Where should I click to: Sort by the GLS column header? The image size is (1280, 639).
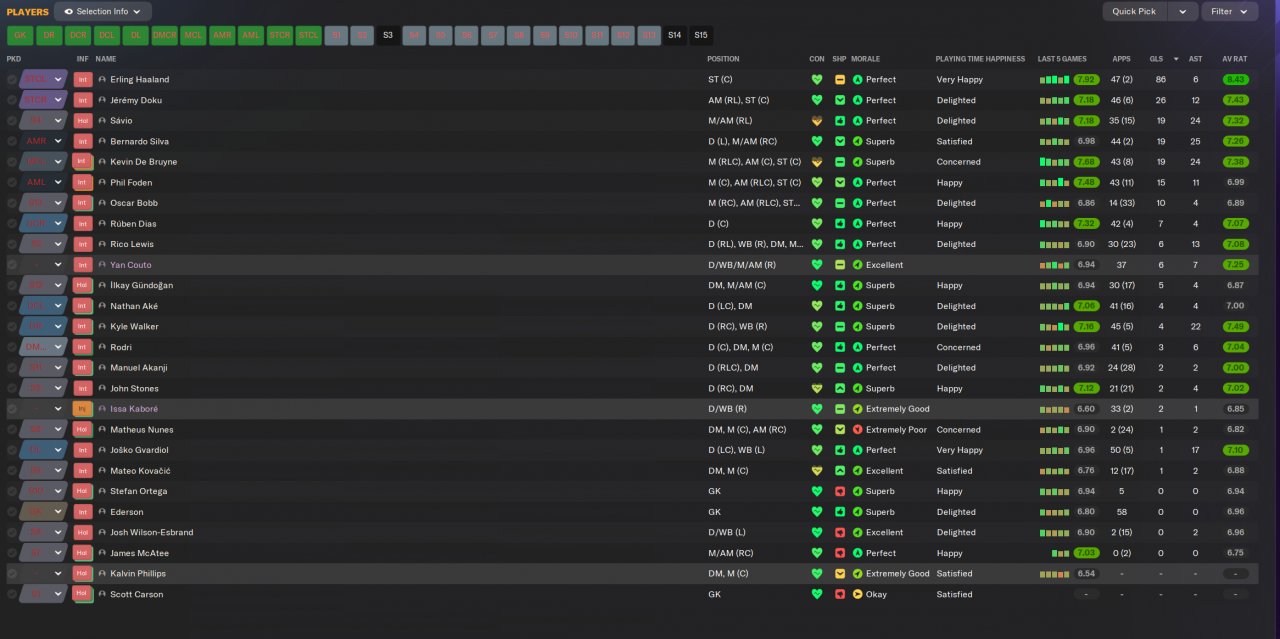(1156, 59)
